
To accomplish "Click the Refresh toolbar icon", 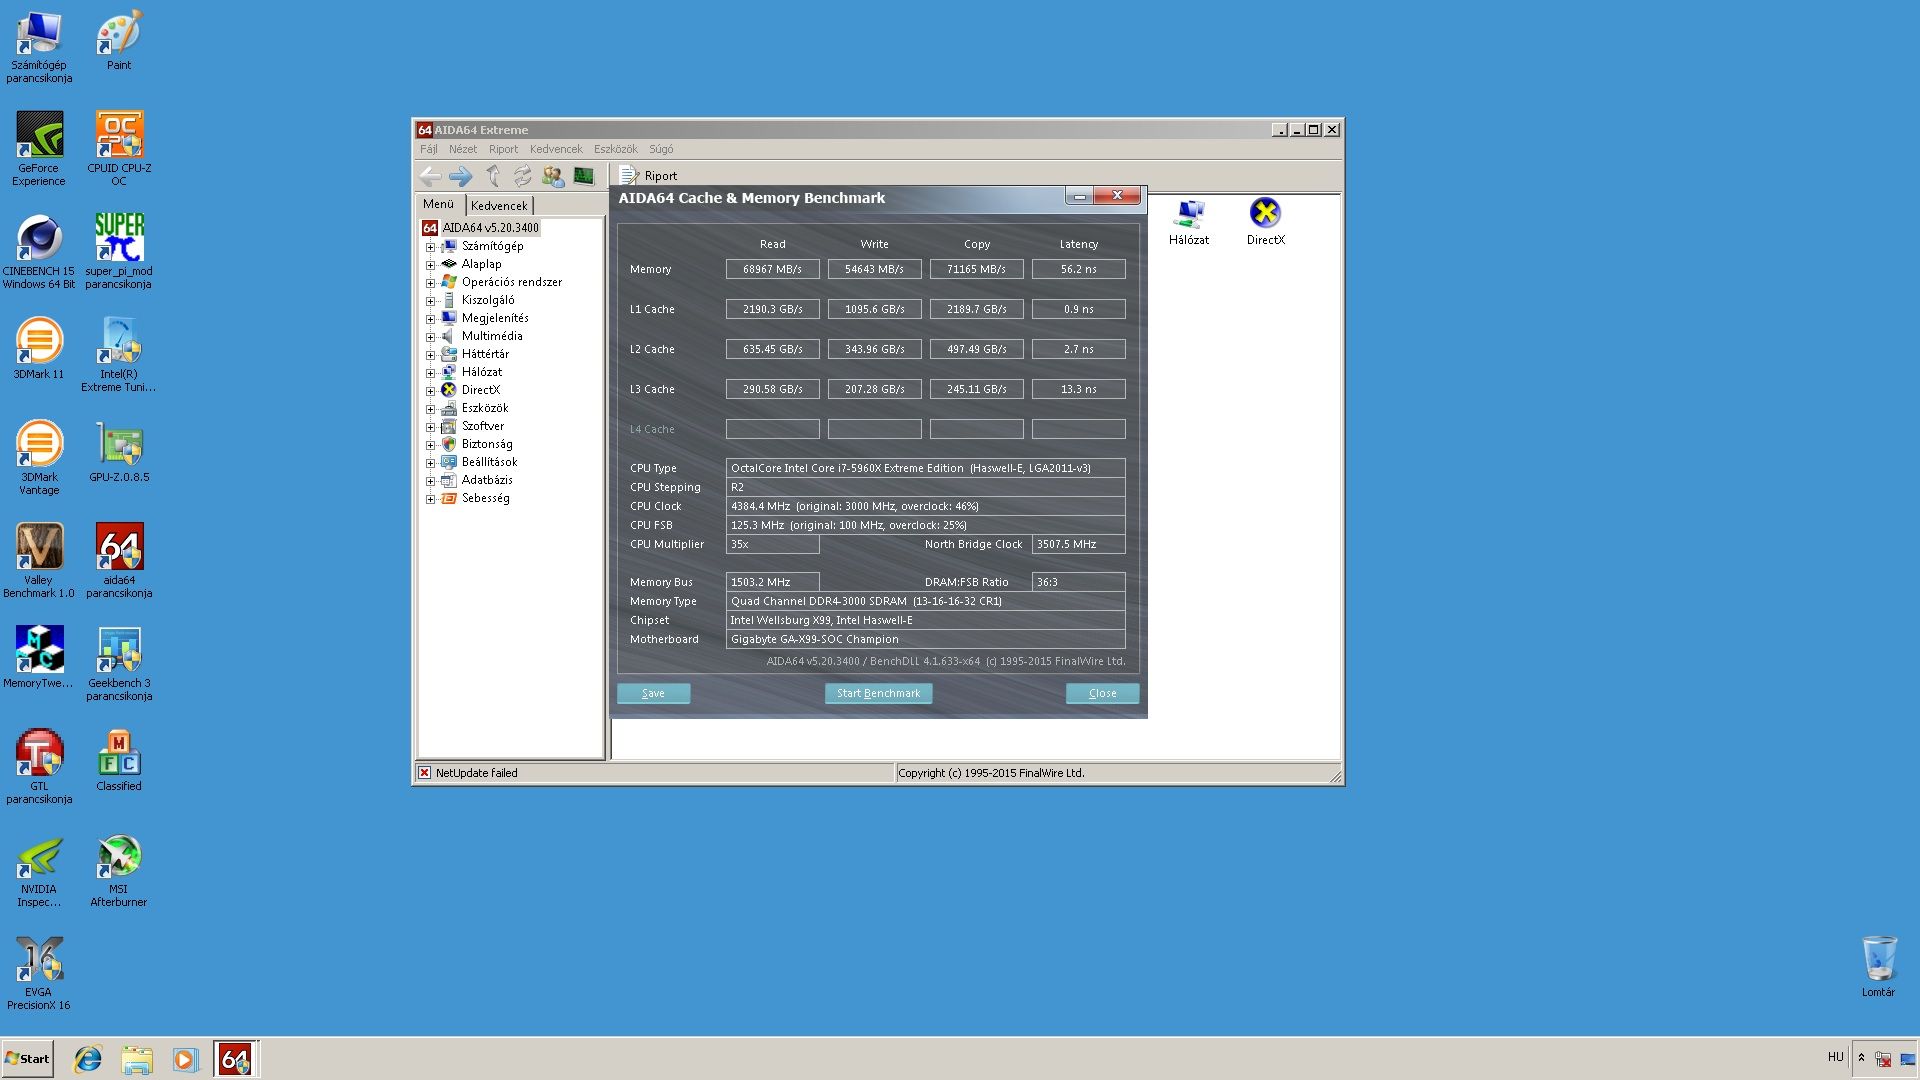I will click(522, 176).
